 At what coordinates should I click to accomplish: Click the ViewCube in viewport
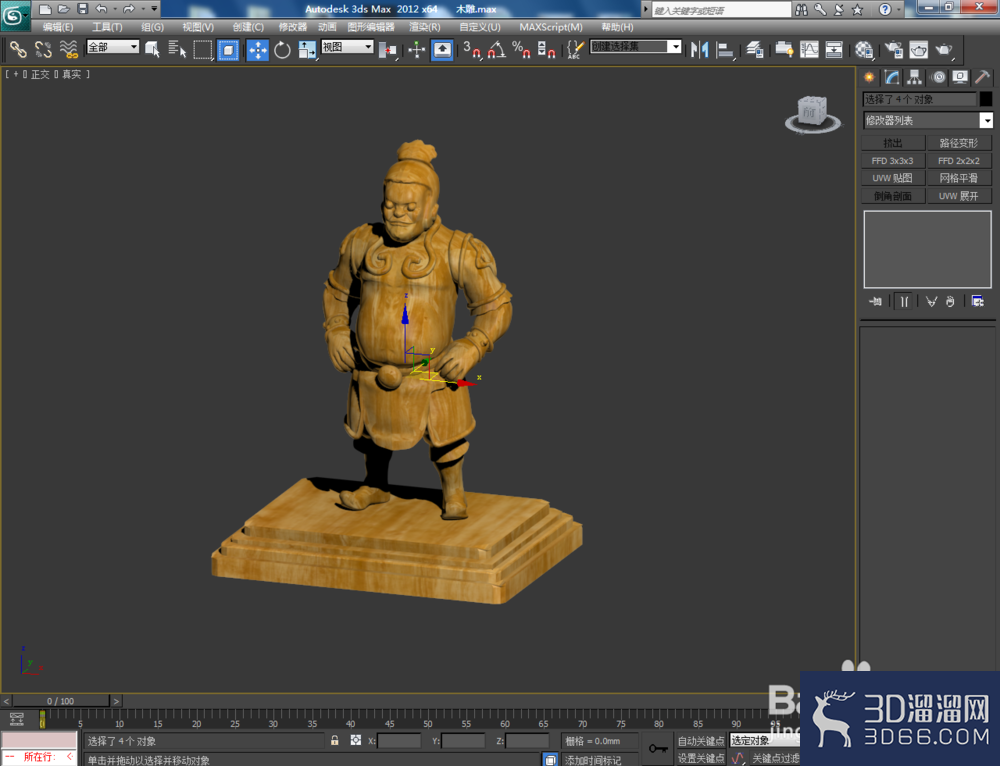[812, 114]
